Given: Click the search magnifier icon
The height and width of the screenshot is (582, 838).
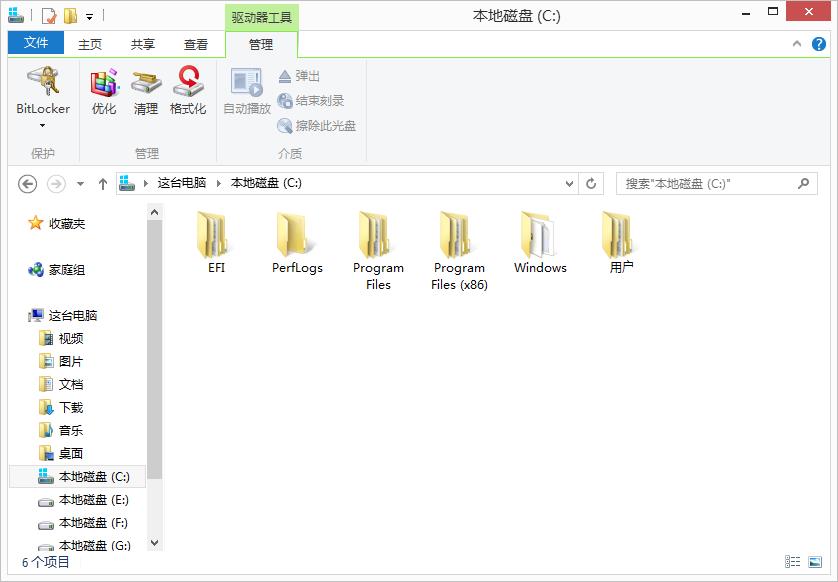Looking at the screenshot, I should coord(803,183).
